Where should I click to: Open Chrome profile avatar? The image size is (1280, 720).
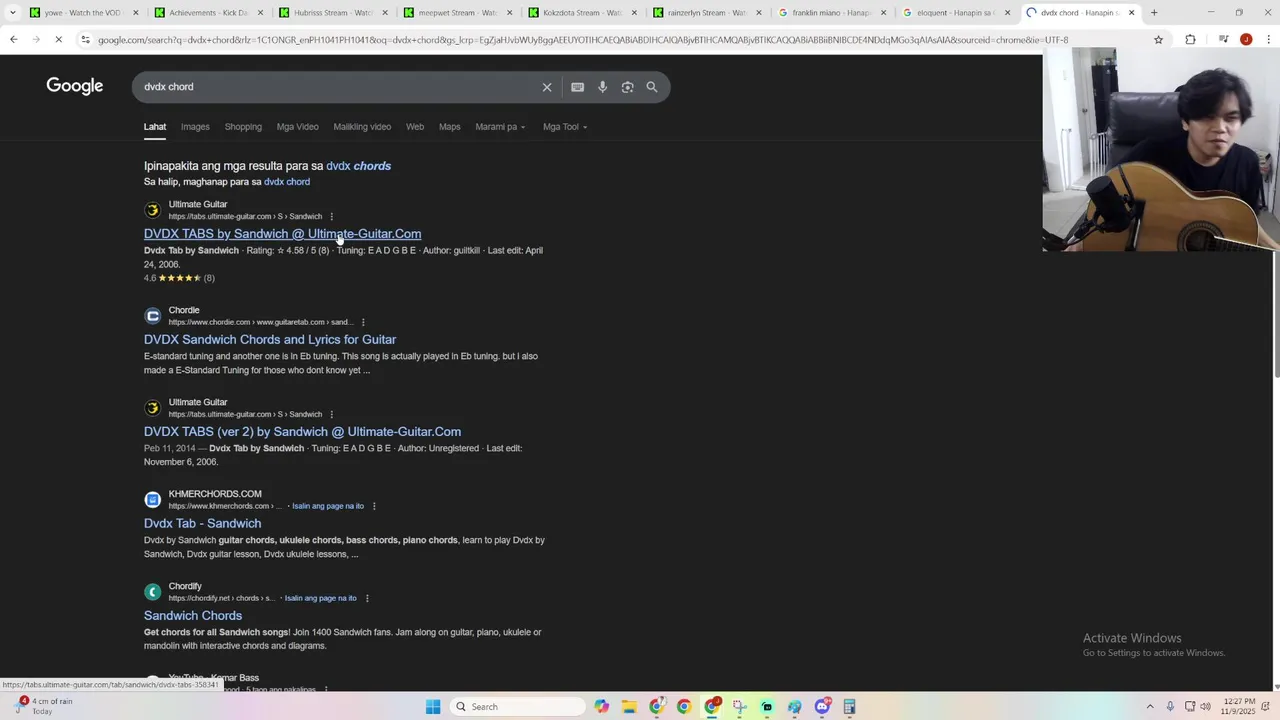tap(1246, 39)
